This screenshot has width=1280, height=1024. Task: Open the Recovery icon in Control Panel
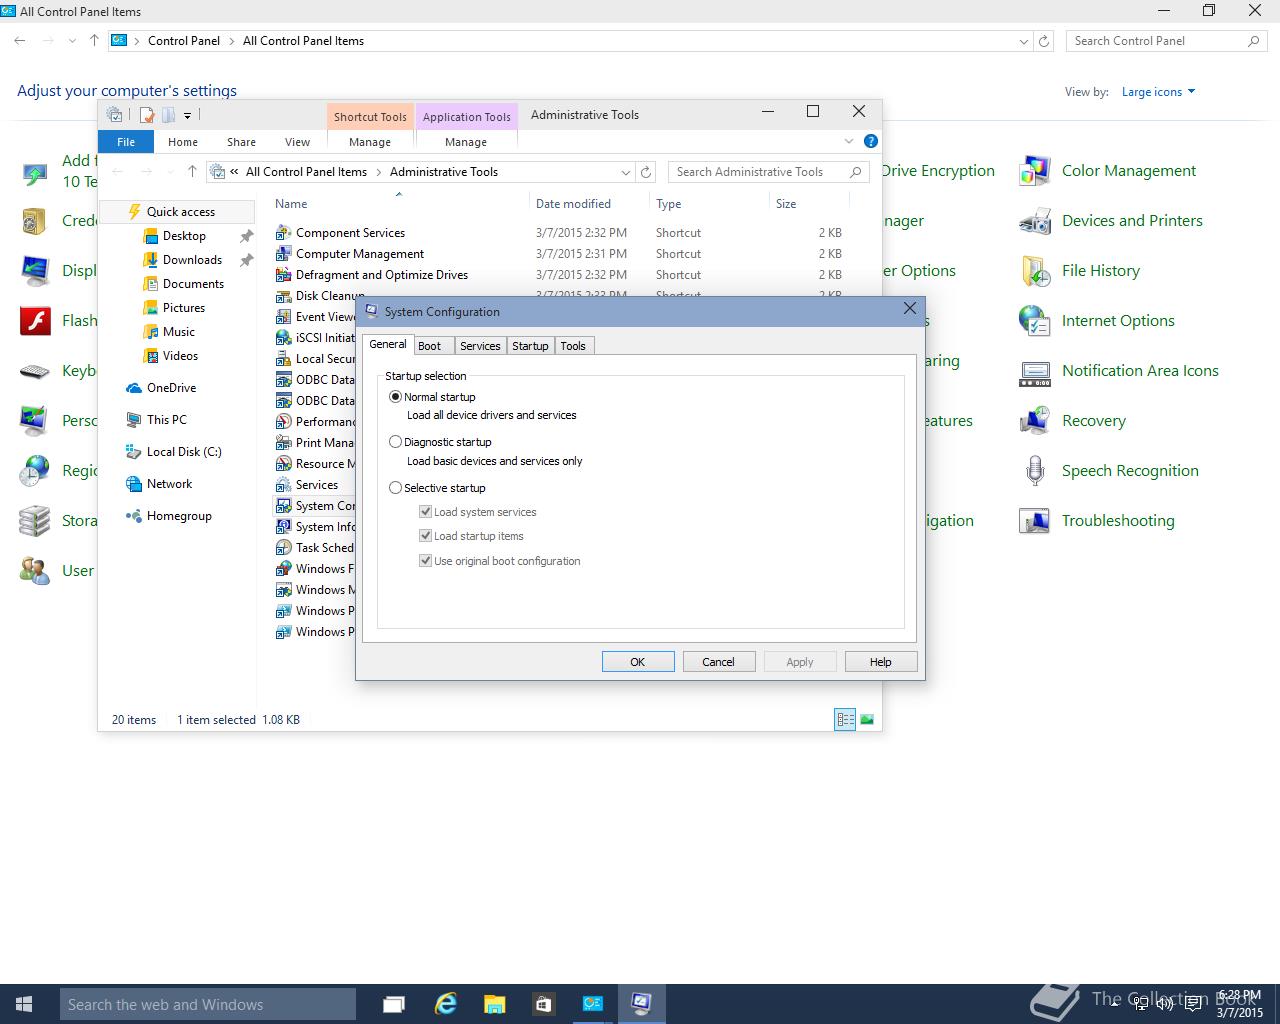coord(1034,421)
